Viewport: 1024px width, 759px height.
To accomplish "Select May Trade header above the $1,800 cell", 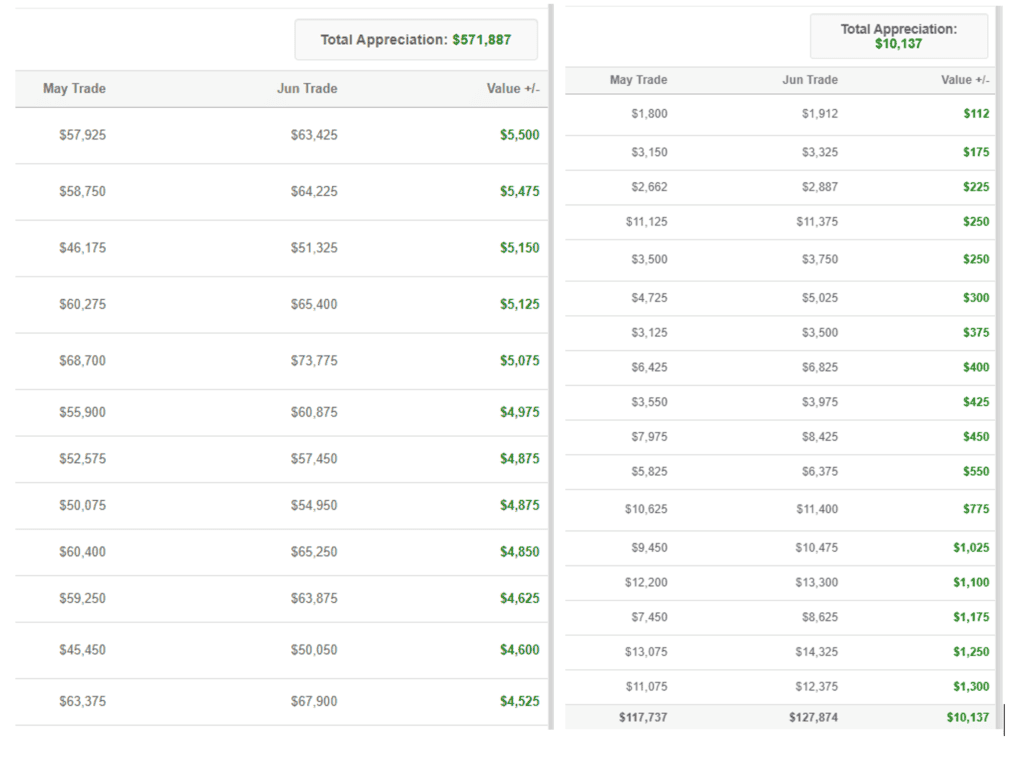I will pyautogui.click(x=638, y=80).
